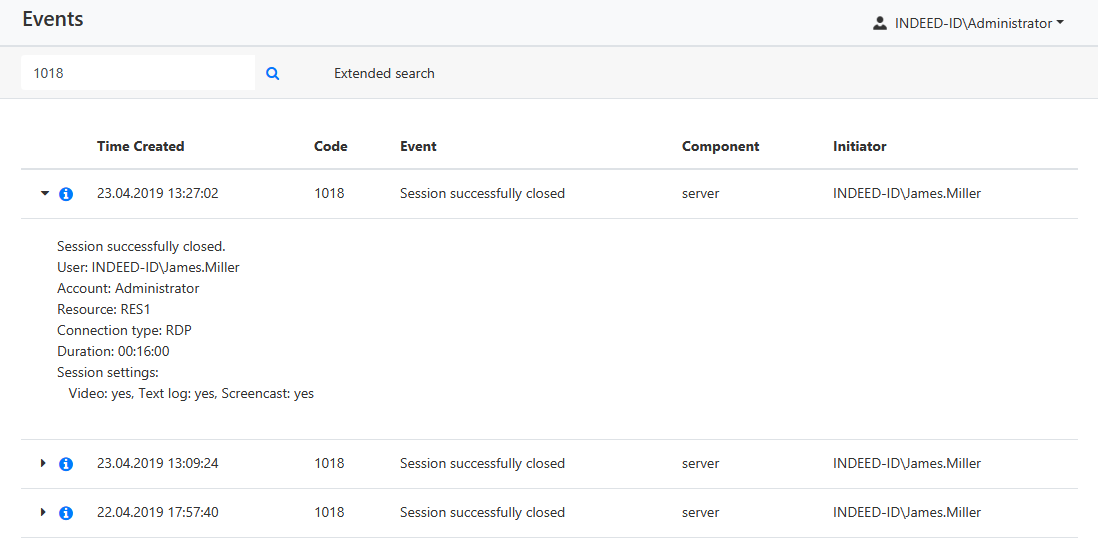Expand the 13:09:24 event row
Viewport: 1098px width, 539px height.
(43, 463)
